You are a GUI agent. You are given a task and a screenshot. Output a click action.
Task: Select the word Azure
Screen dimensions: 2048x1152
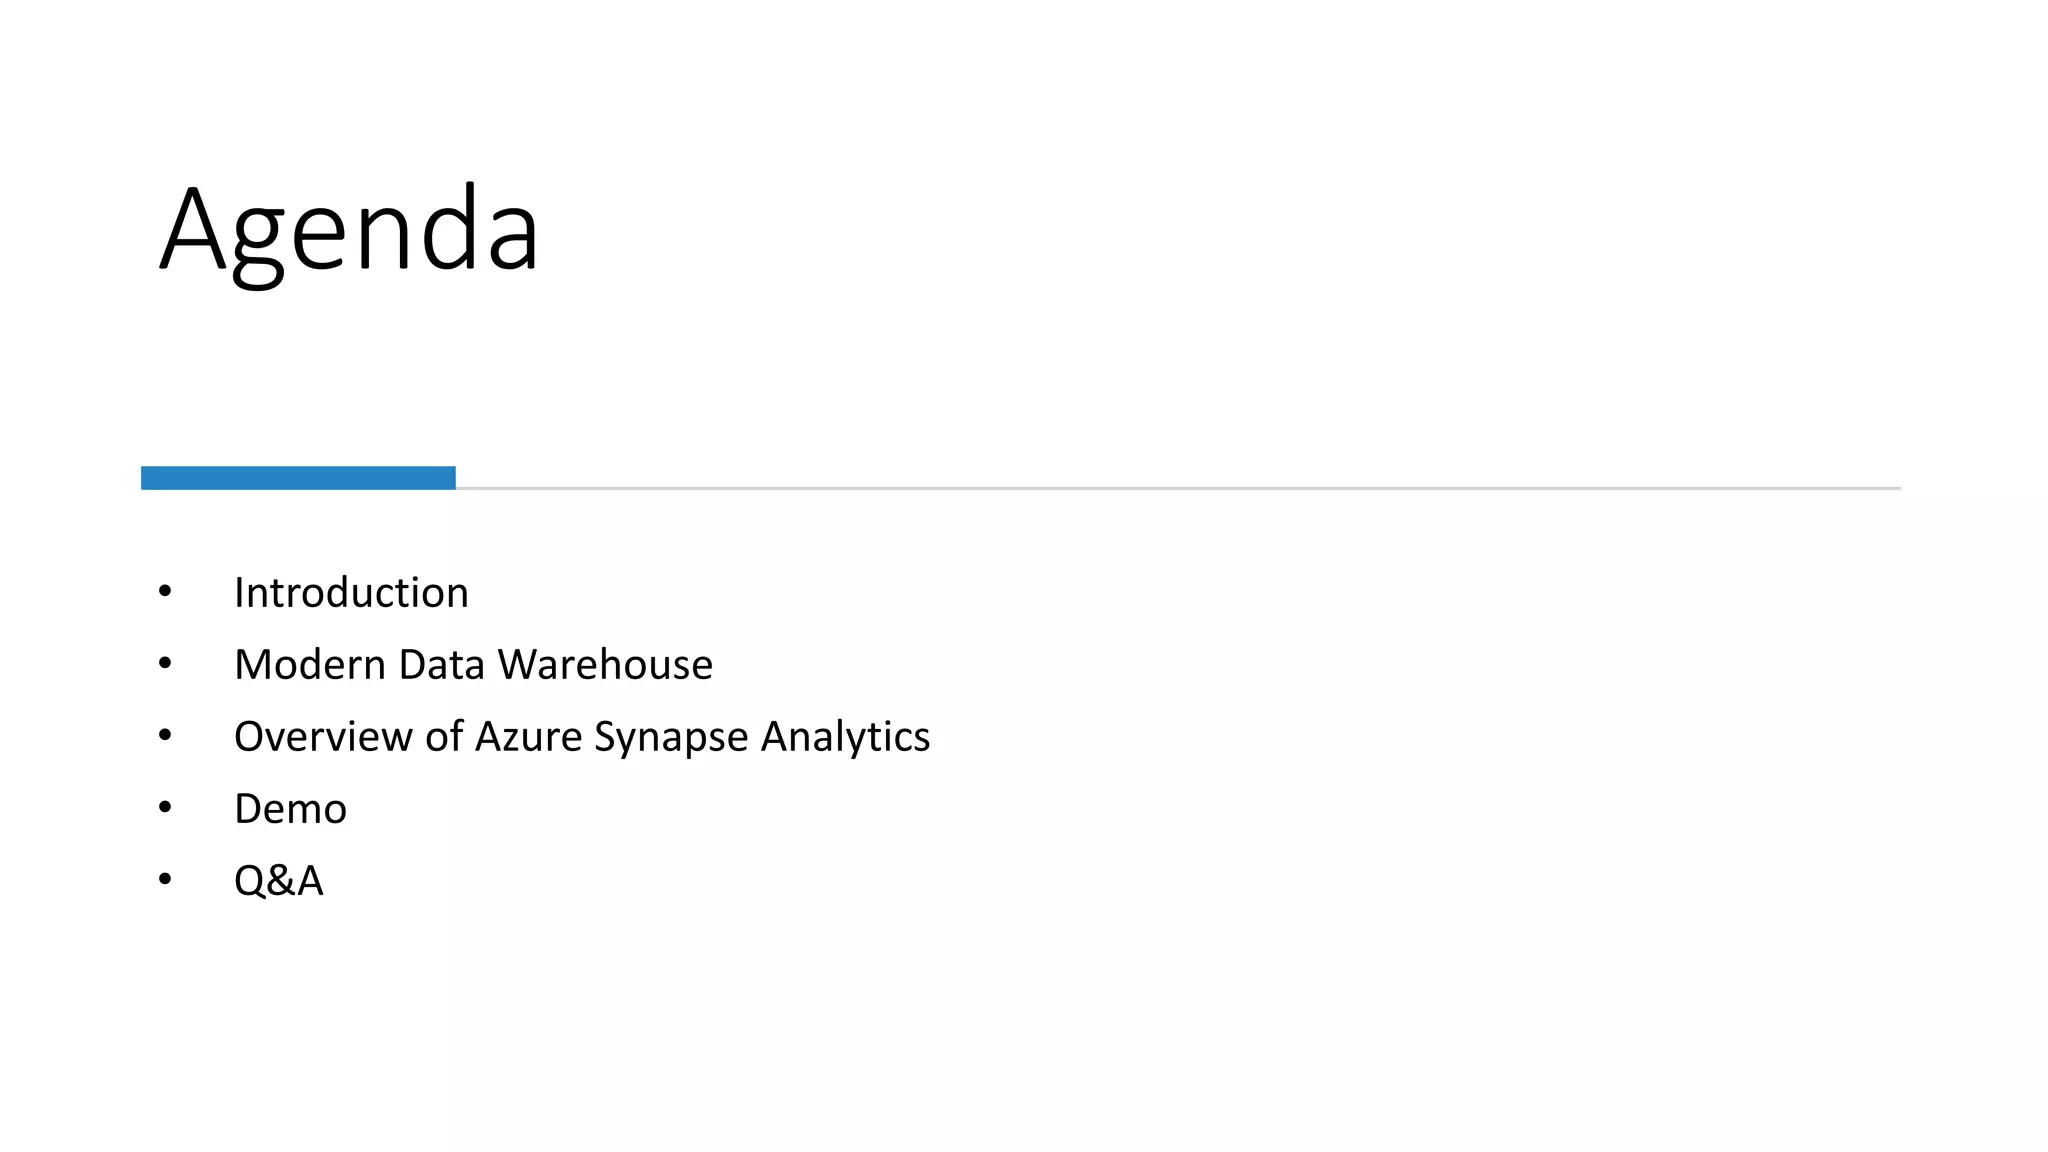click(528, 737)
